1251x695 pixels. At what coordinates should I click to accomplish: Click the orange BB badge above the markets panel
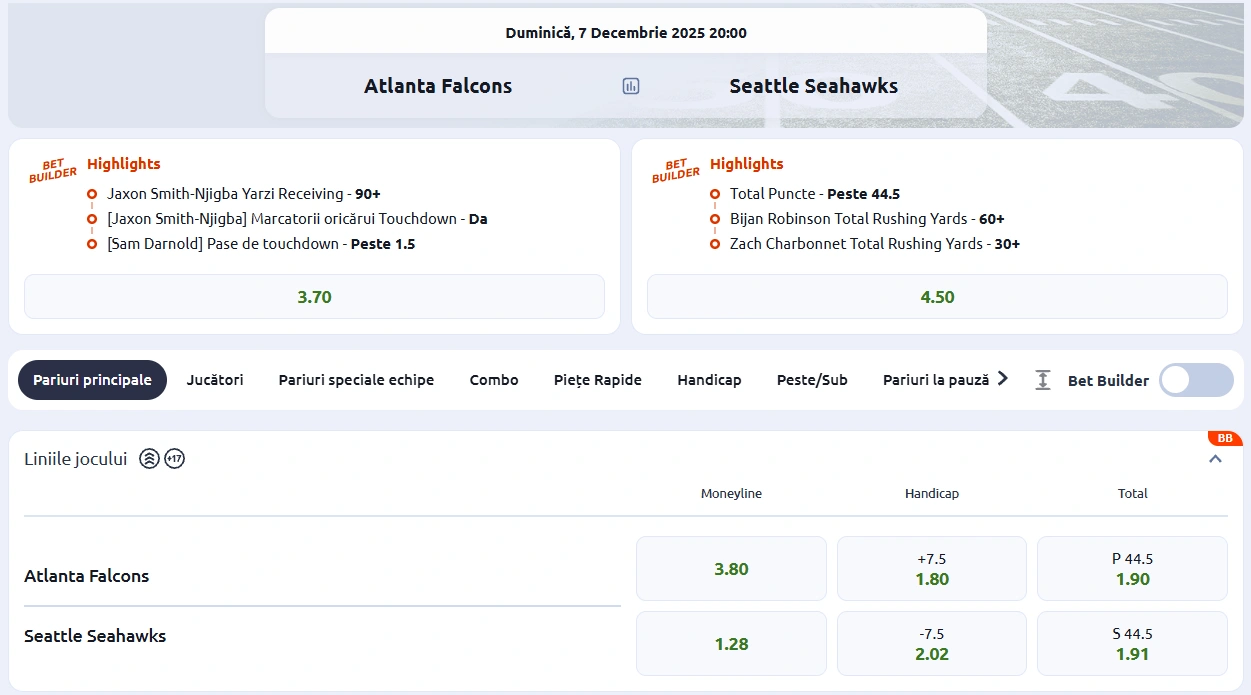(x=1224, y=438)
